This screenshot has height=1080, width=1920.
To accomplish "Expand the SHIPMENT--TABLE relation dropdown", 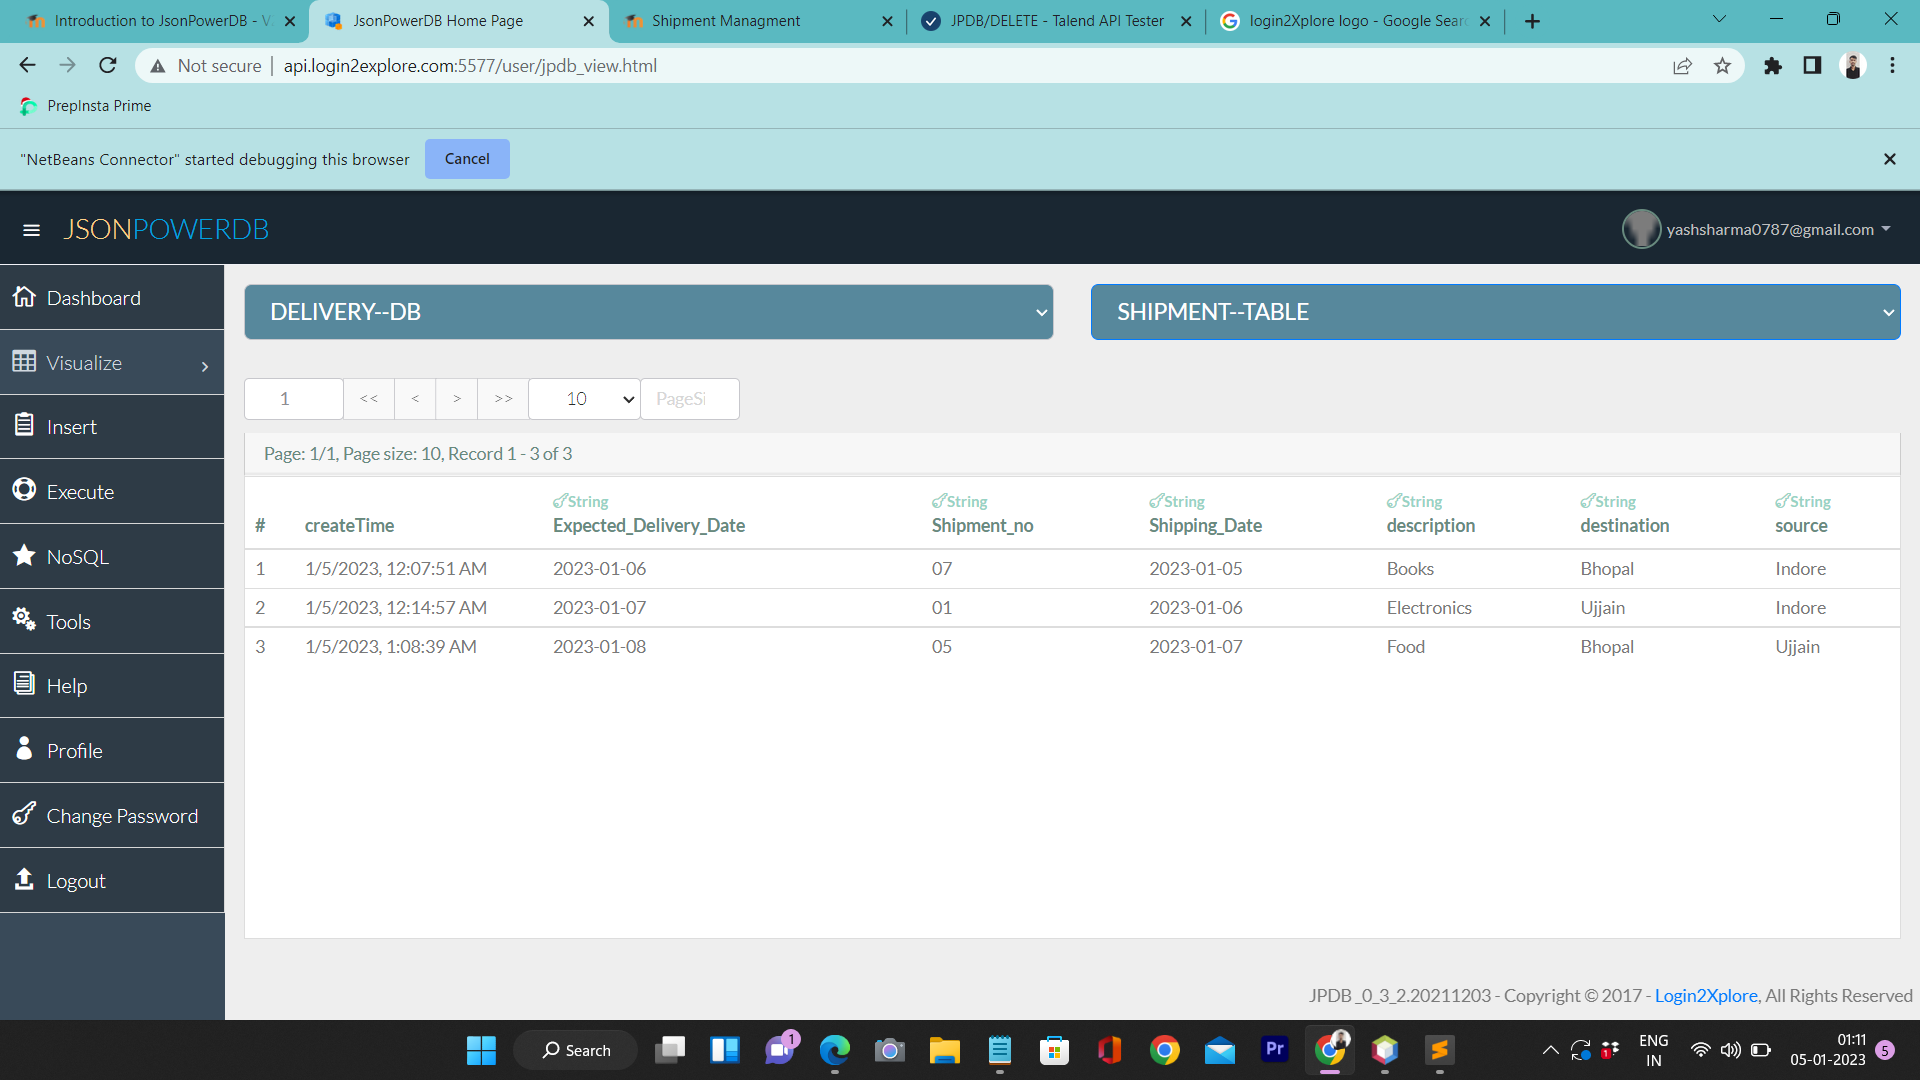I will 1496,311.
